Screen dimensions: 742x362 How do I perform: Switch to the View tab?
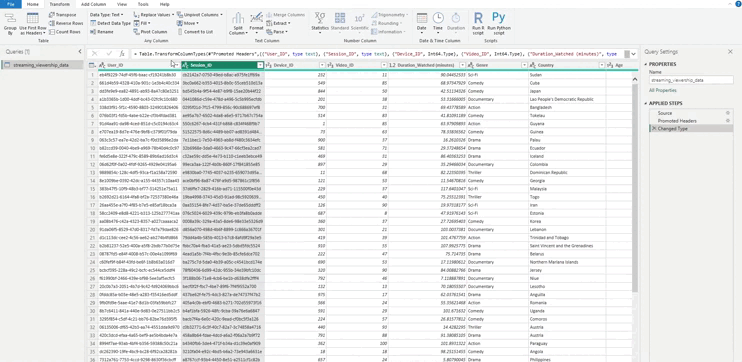(122, 4)
